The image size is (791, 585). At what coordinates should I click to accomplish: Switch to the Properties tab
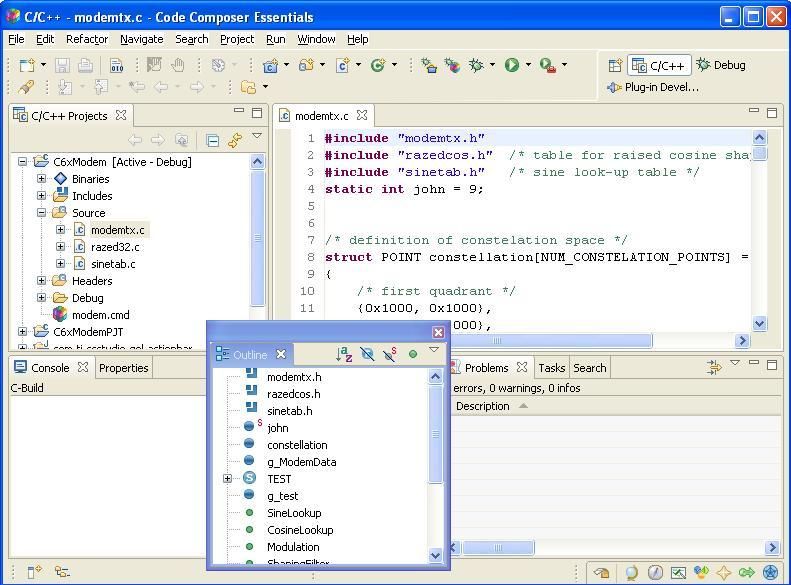(x=124, y=368)
